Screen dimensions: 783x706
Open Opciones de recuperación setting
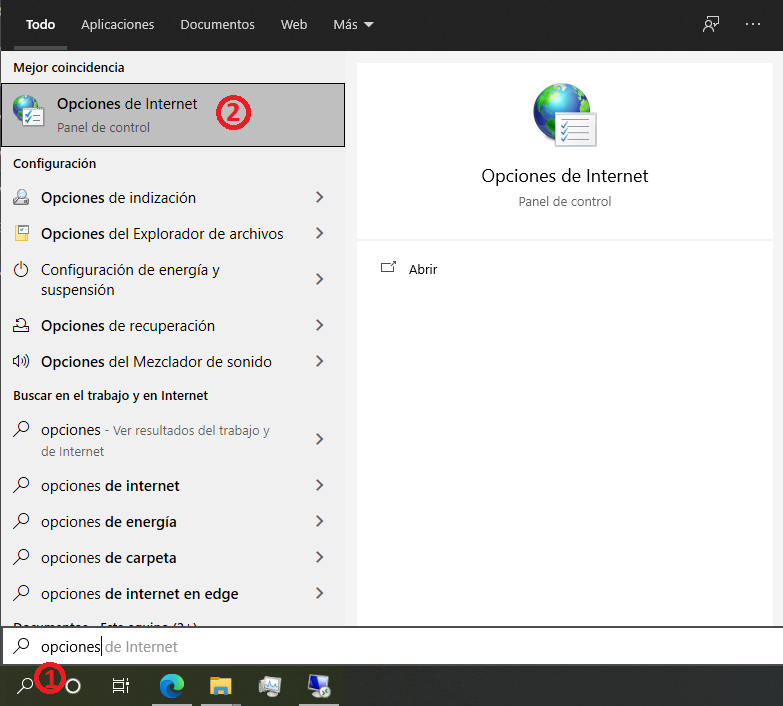(173, 325)
